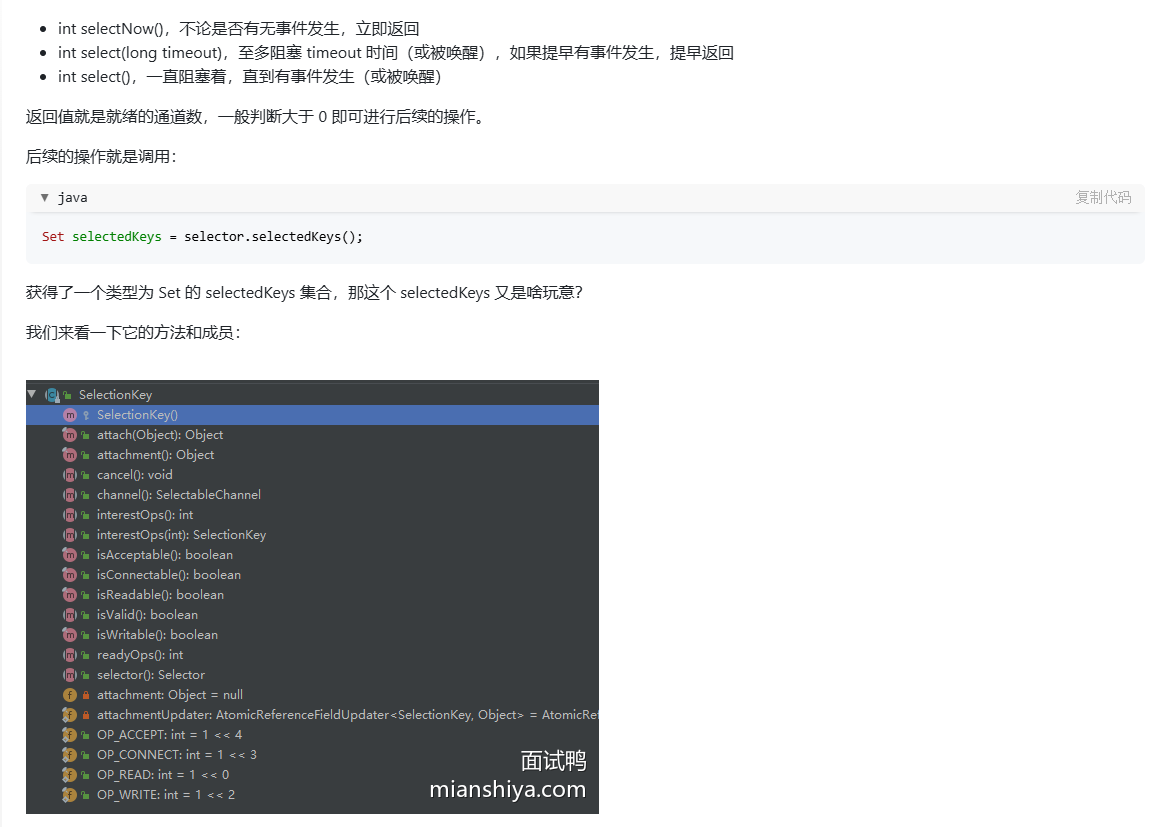Click the 复制代码 copy code button
The height and width of the screenshot is (827, 1163).
click(1103, 197)
